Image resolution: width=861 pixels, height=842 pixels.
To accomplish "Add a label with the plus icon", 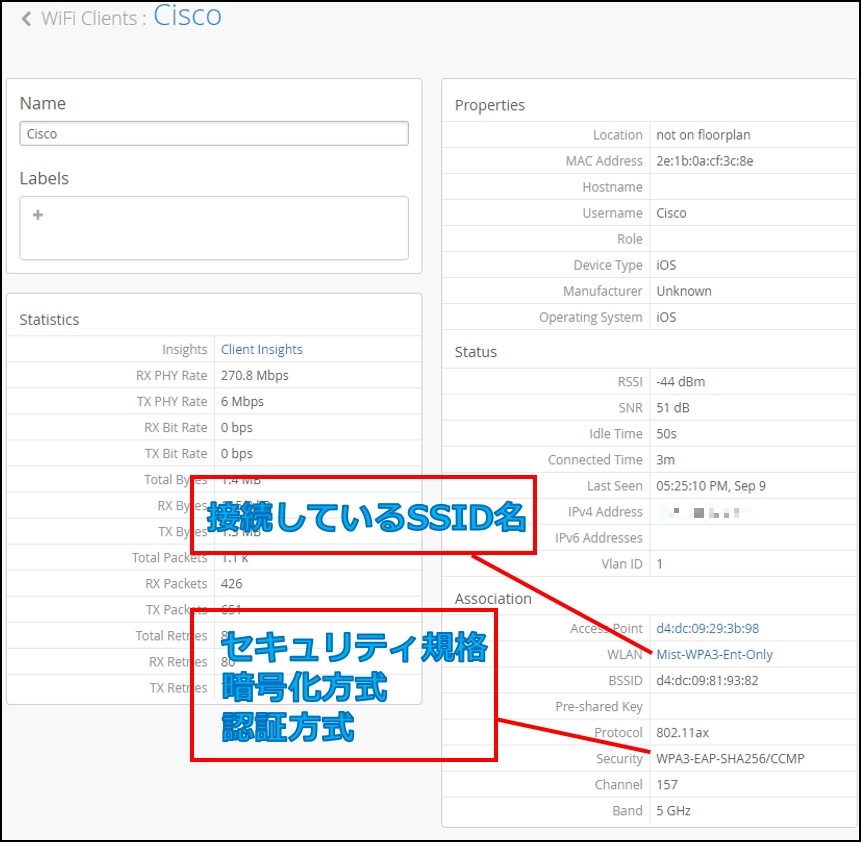I will click(38, 215).
